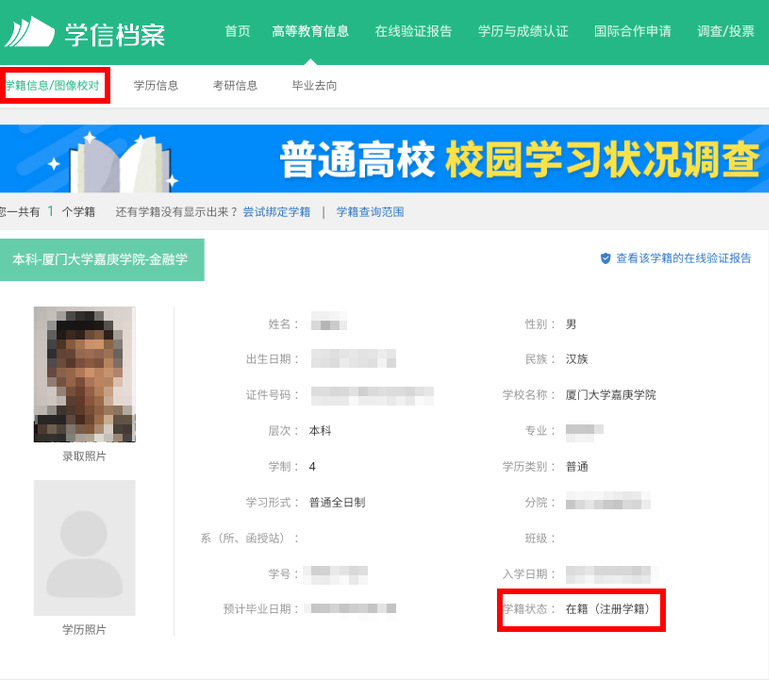Select 调查/投票 menu item
The image size is (769, 680).
[x=725, y=32]
